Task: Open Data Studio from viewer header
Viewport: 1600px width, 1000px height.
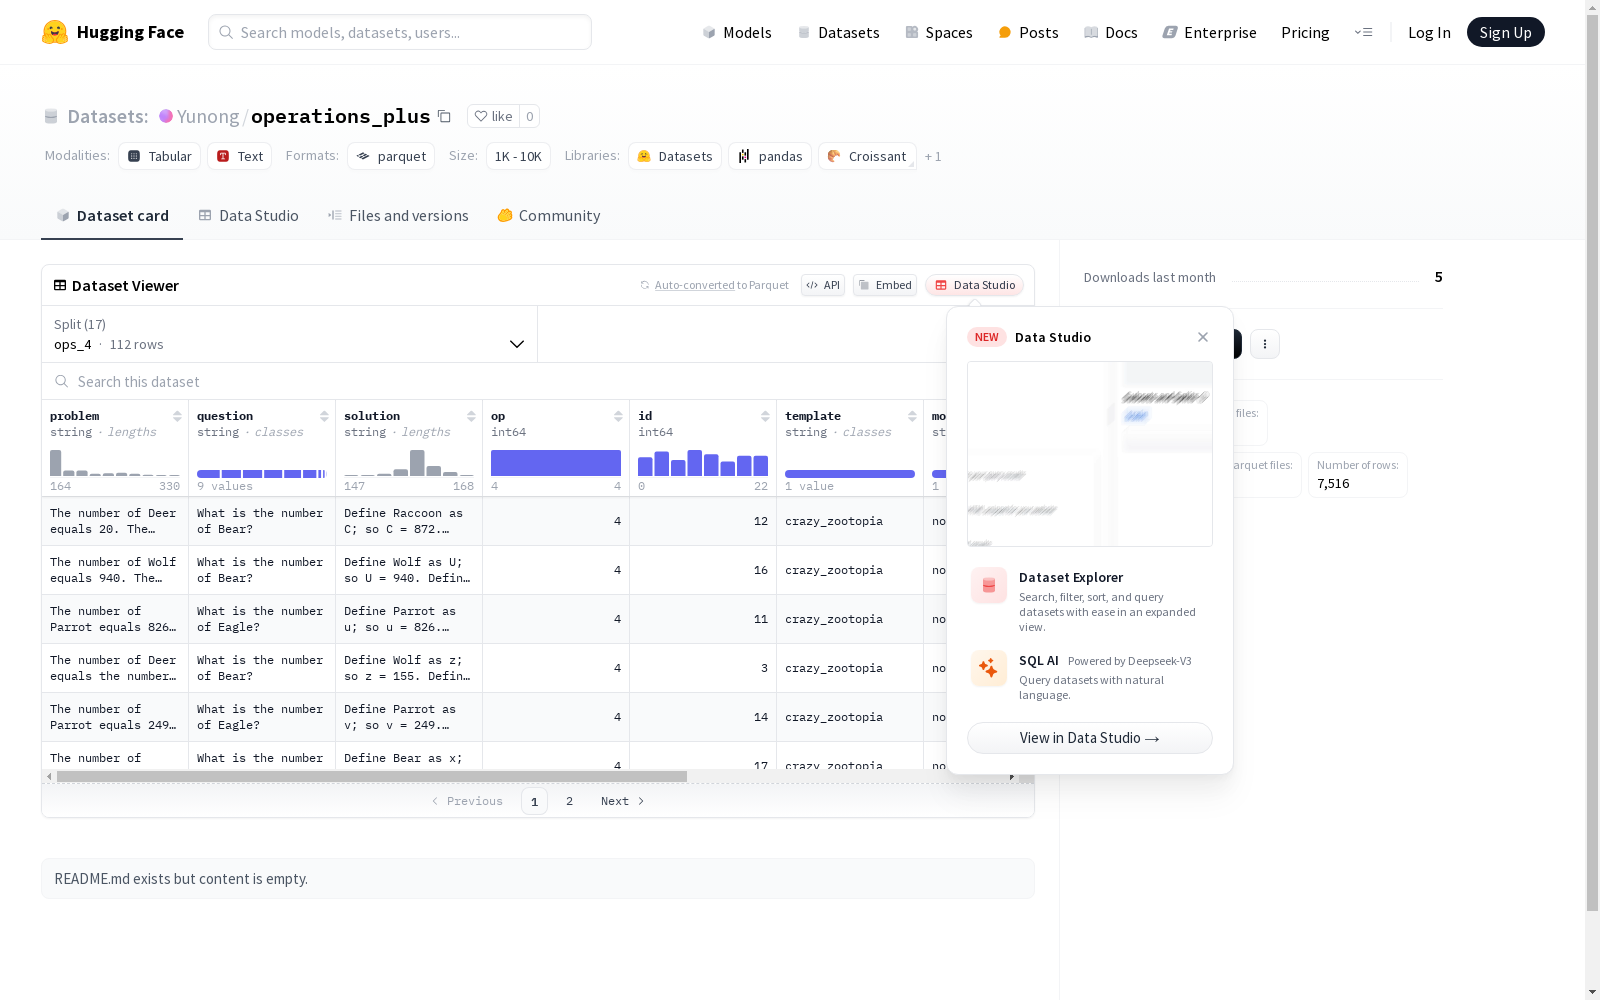Action: click(975, 285)
